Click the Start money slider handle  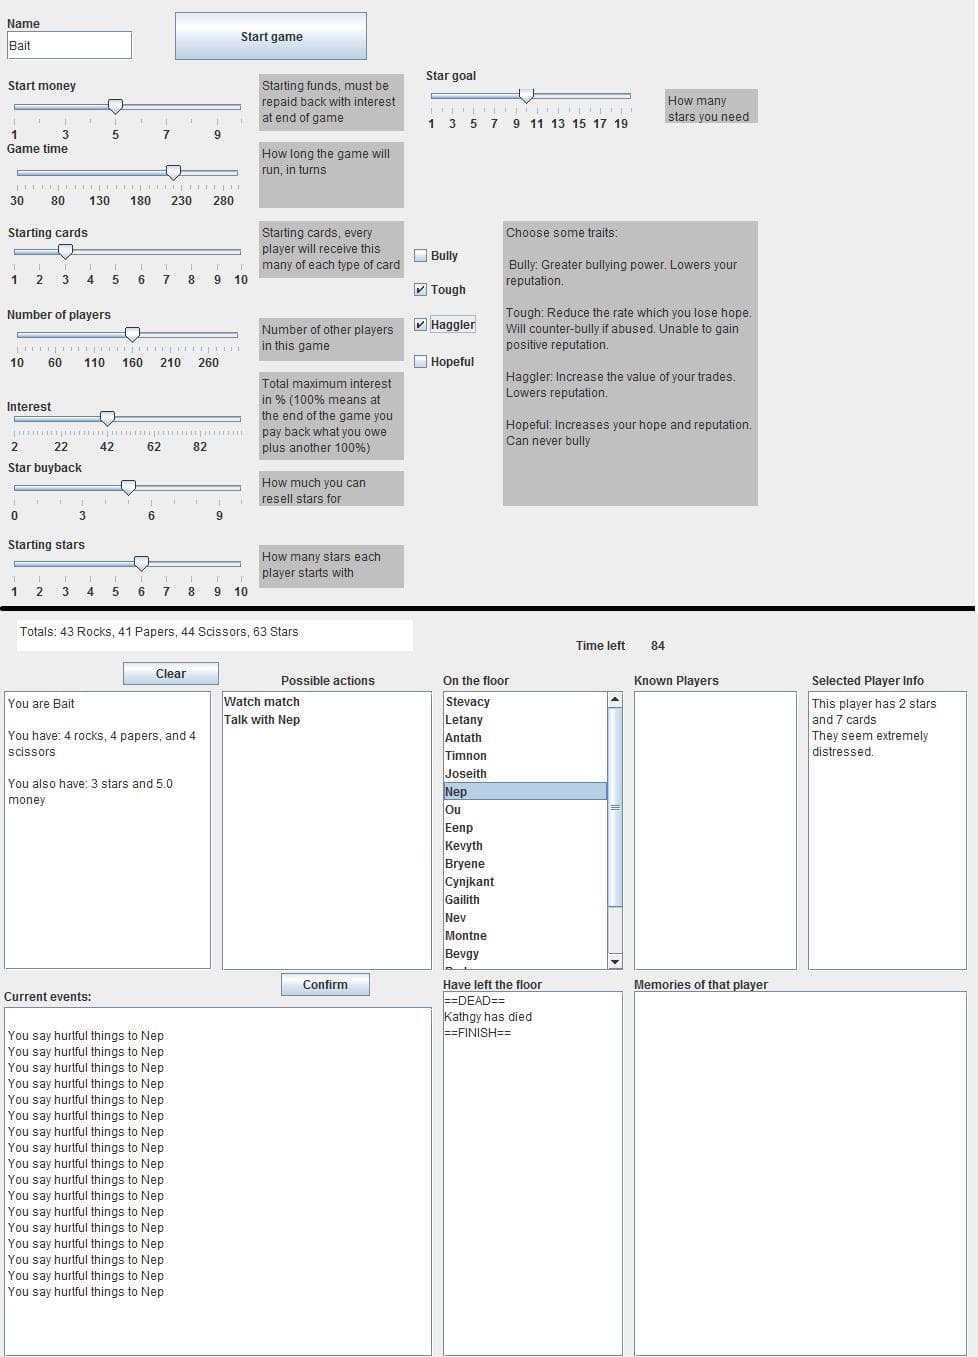(x=115, y=106)
